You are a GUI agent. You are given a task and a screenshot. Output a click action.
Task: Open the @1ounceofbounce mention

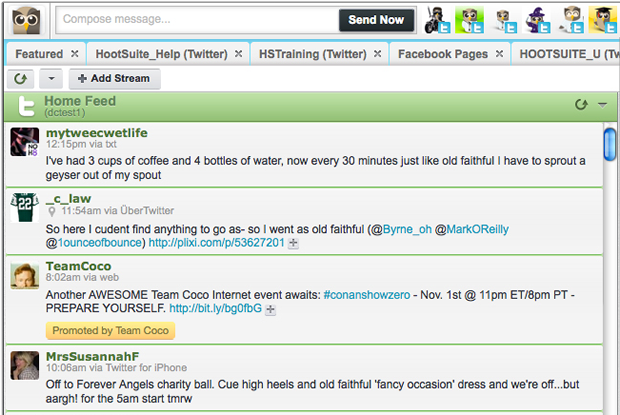coord(100,243)
